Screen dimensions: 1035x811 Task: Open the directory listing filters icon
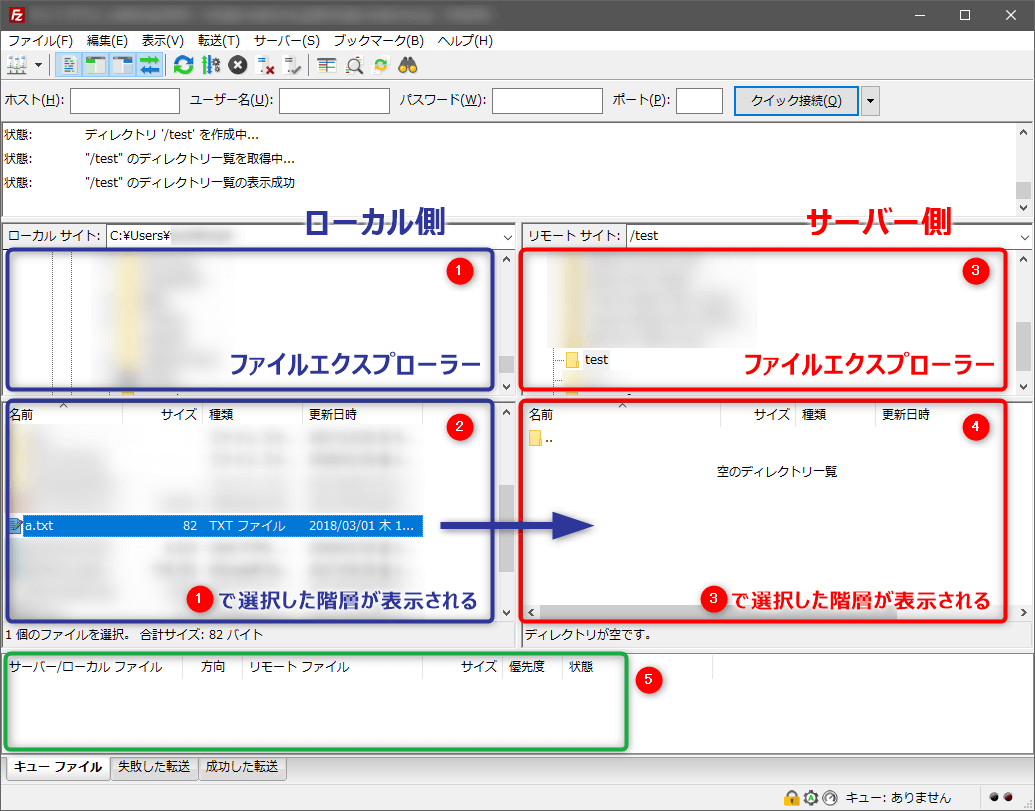click(327, 65)
